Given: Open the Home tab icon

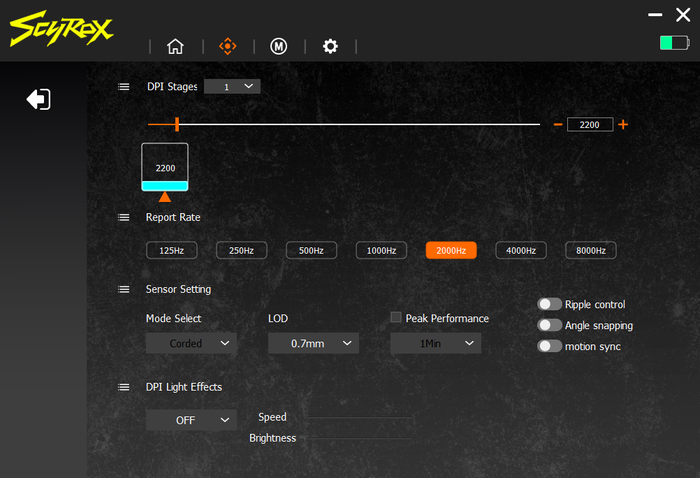Looking at the screenshot, I should 175,46.
